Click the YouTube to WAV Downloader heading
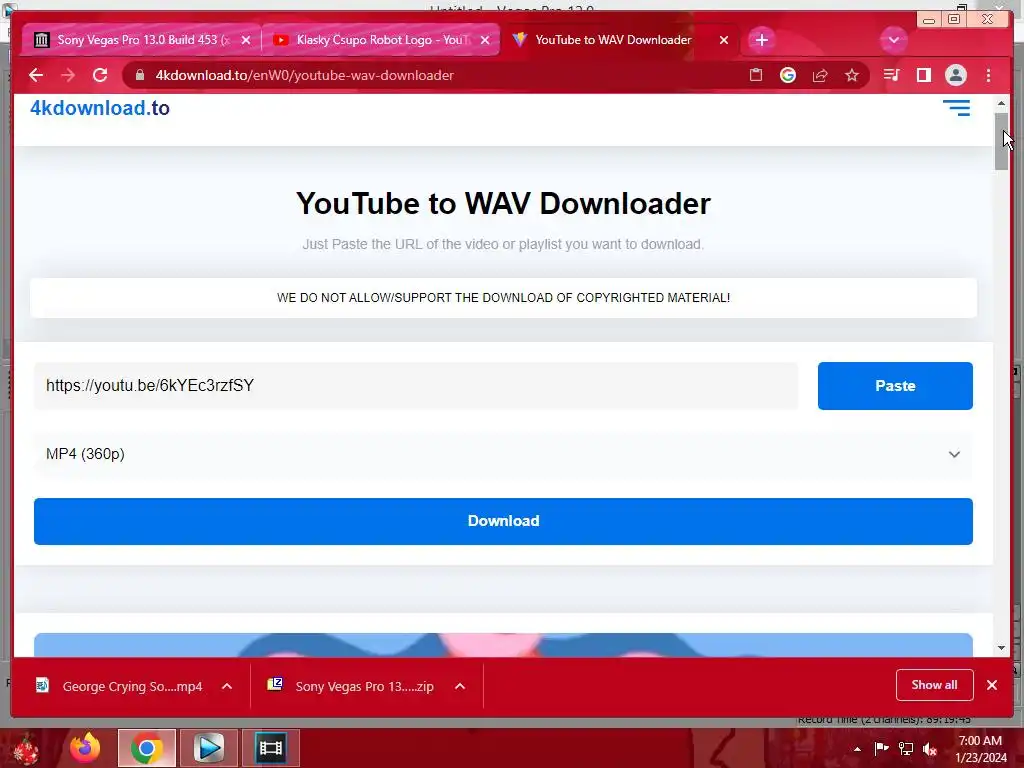This screenshot has width=1024, height=768. tap(503, 204)
